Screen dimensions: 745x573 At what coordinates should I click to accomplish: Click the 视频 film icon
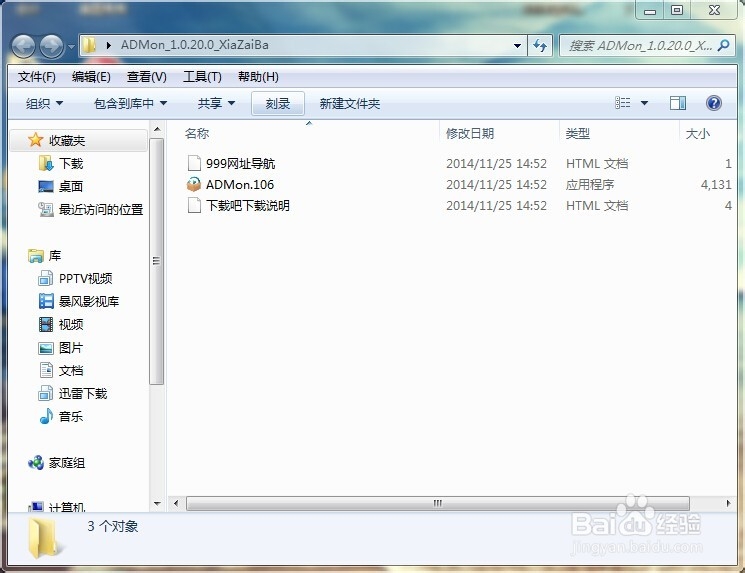[x=46, y=324]
